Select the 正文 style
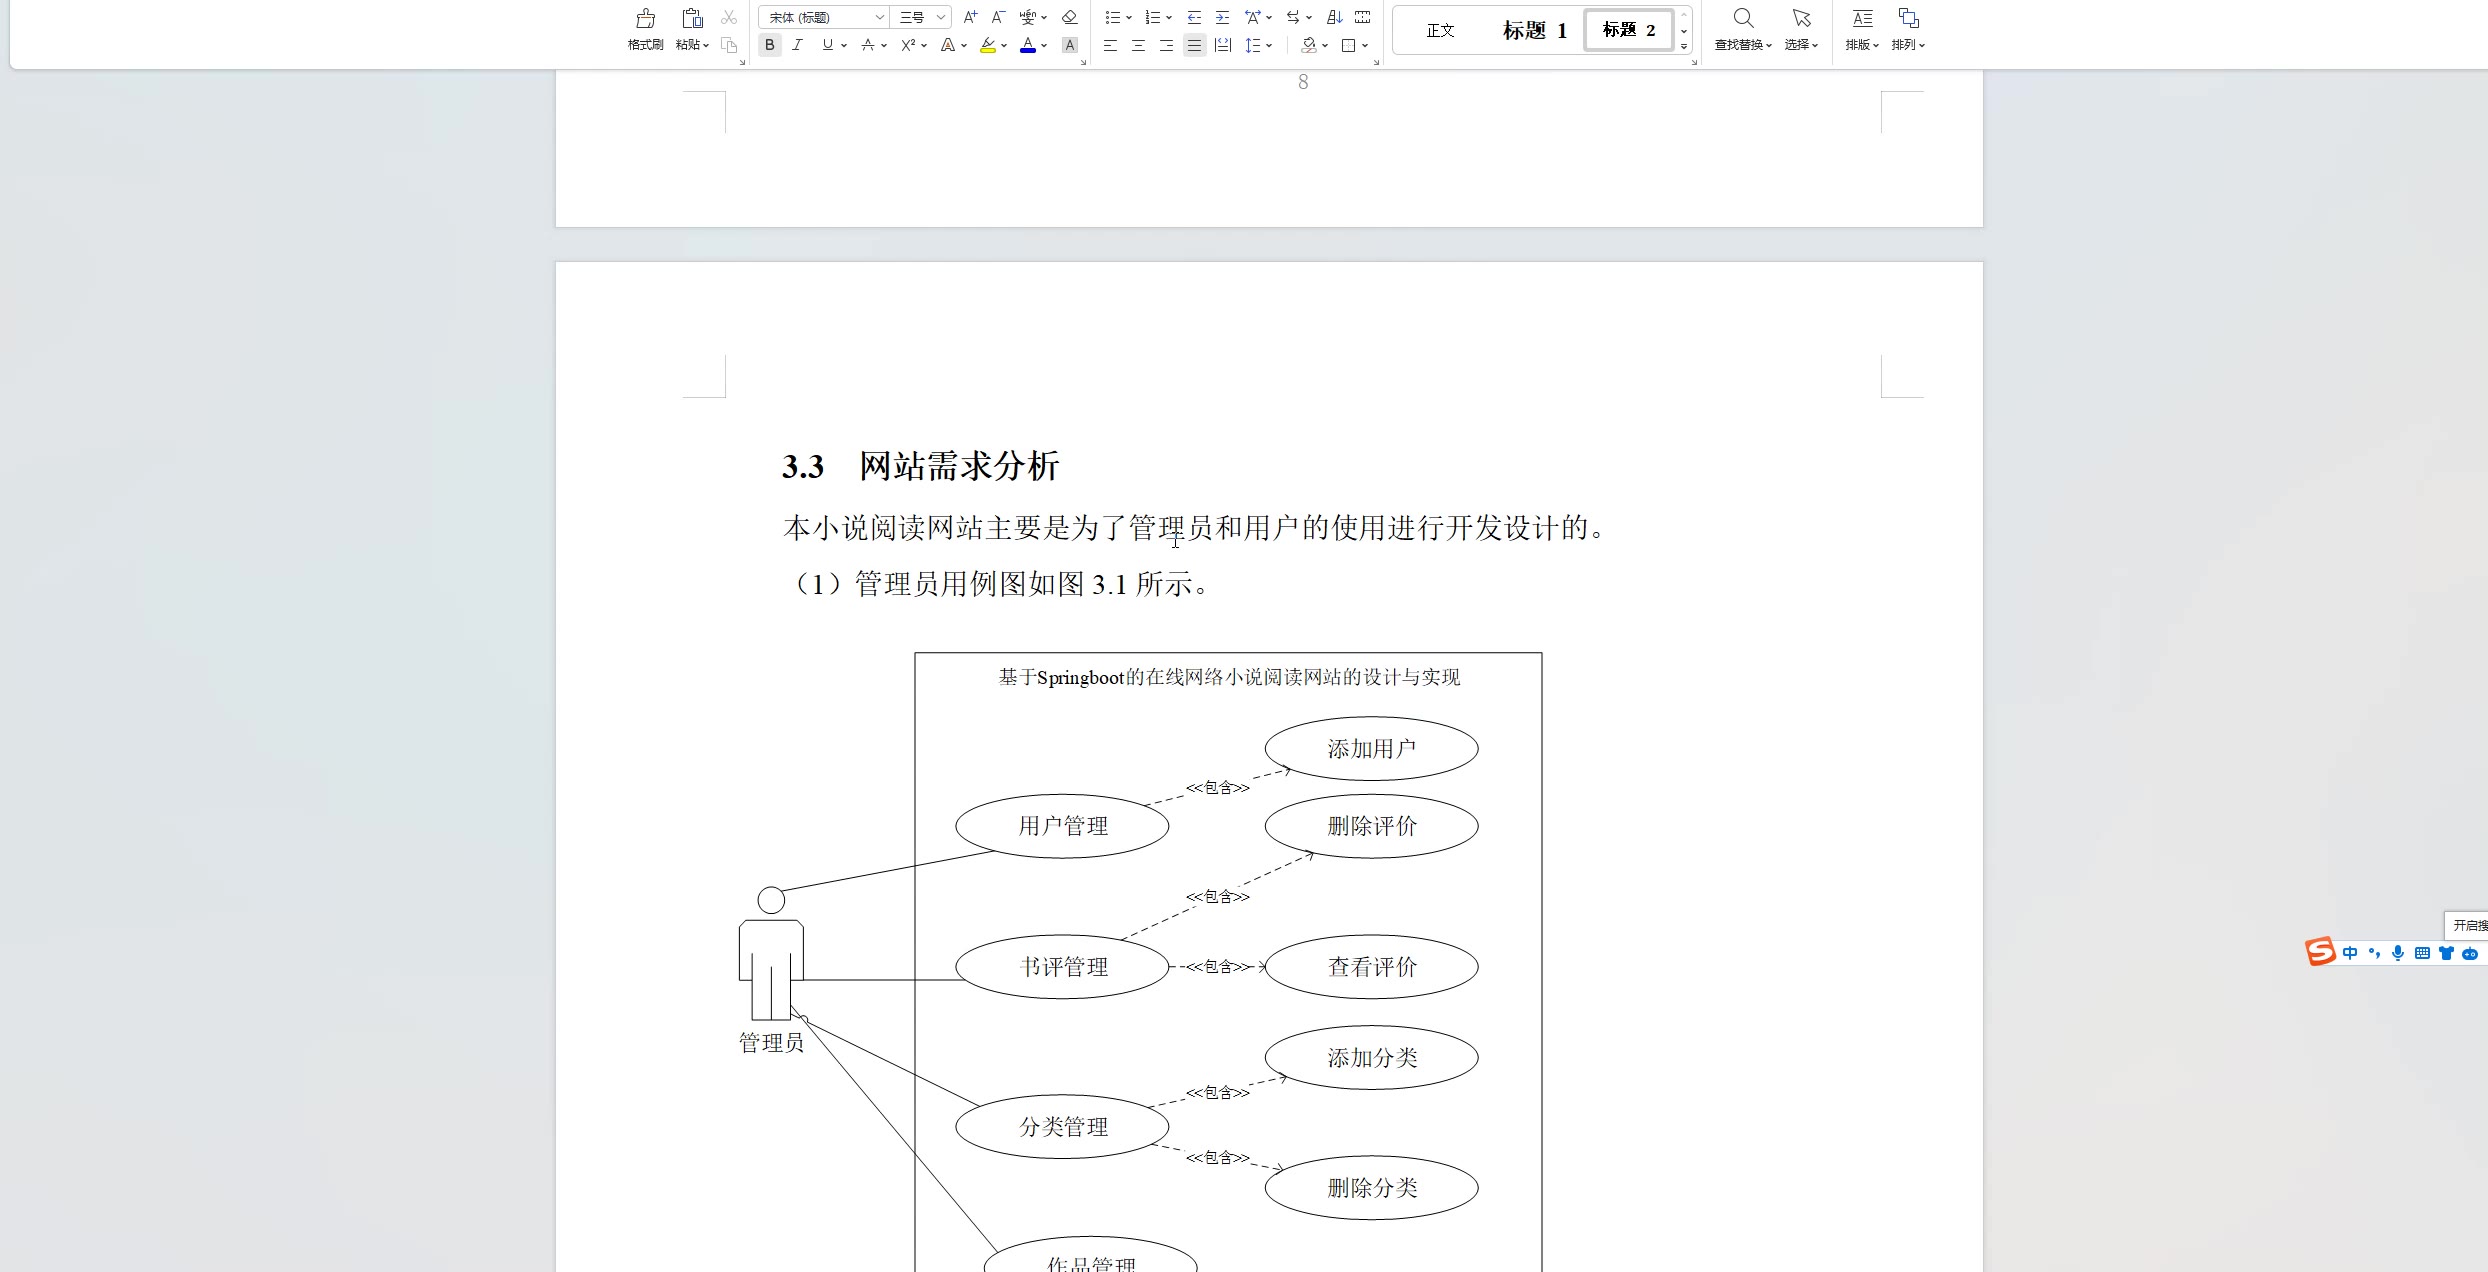 click(x=1440, y=30)
